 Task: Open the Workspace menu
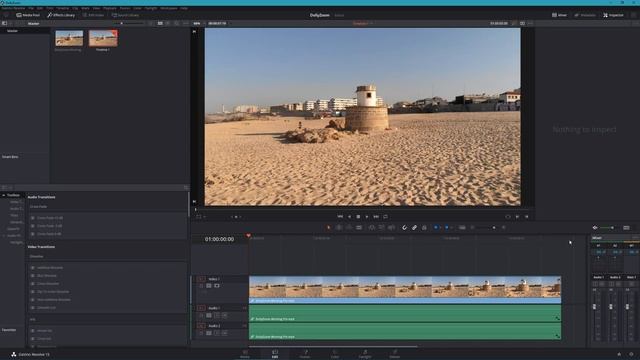(x=169, y=8)
